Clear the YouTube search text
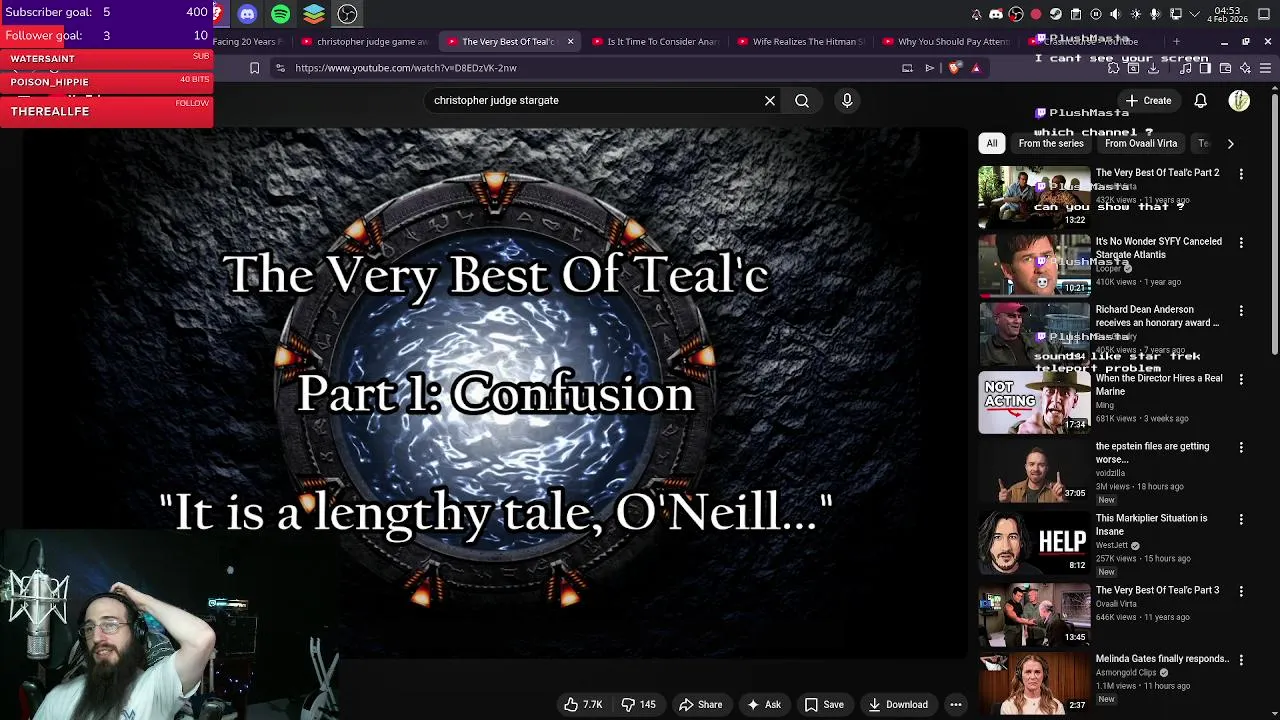 (x=770, y=100)
